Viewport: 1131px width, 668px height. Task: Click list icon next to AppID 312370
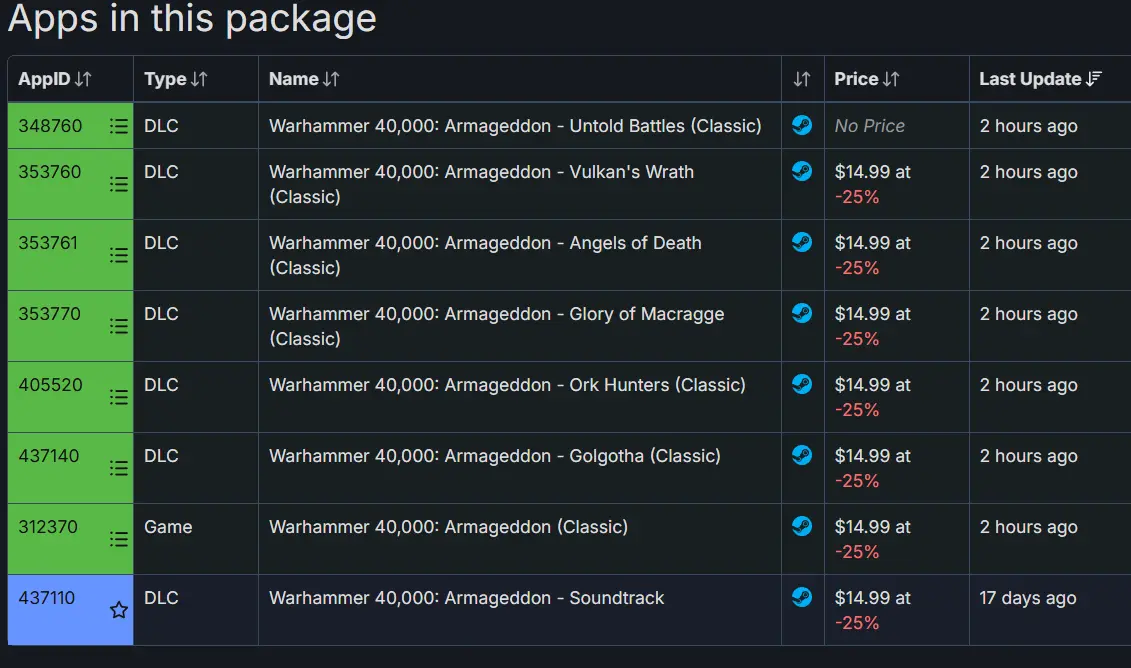[x=118, y=540]
